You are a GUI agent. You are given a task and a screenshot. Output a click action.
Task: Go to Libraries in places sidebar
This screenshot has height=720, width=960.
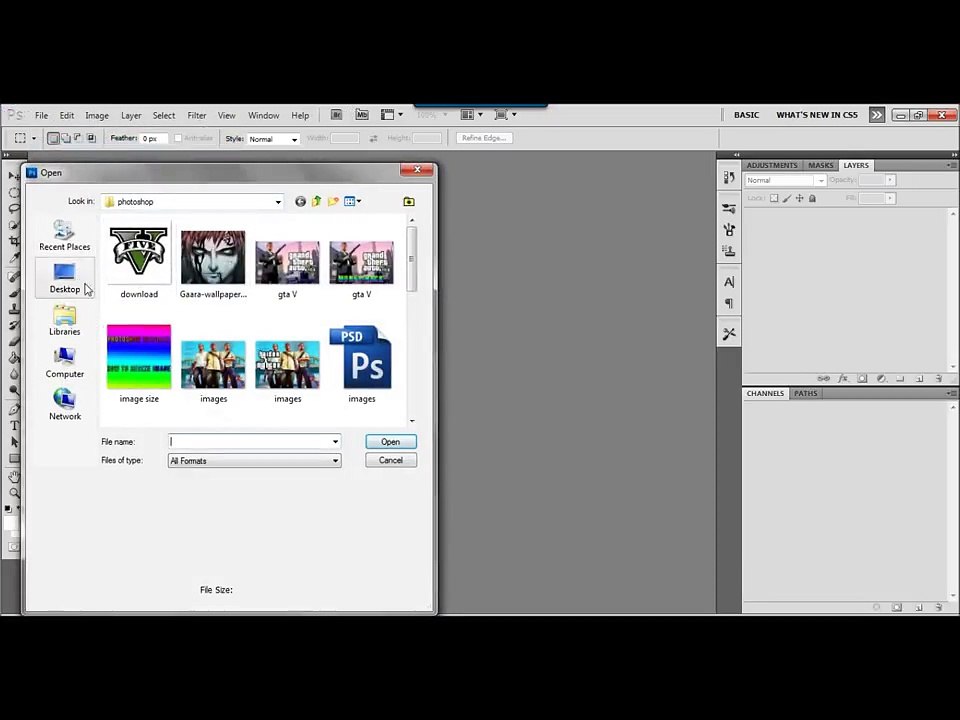[x=64, y=321]
